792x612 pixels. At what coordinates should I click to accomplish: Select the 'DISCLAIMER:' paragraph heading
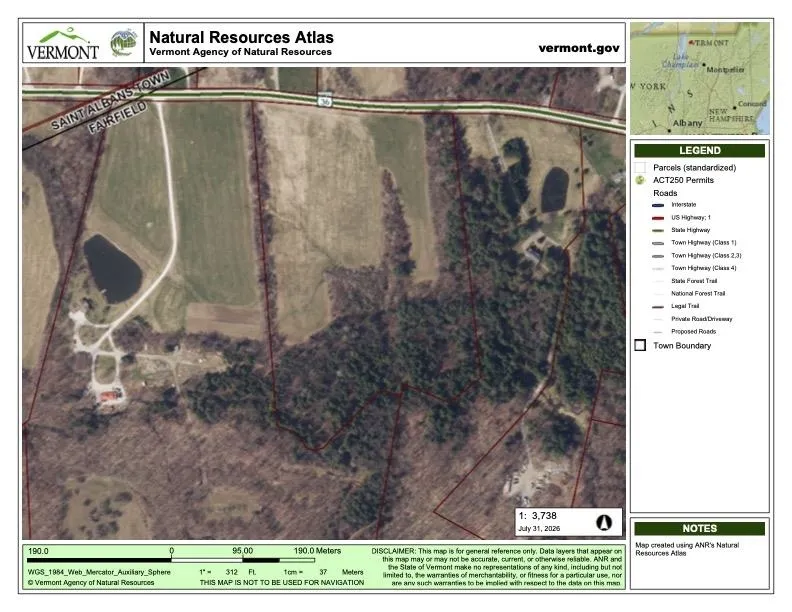click(x=393, y=551)
